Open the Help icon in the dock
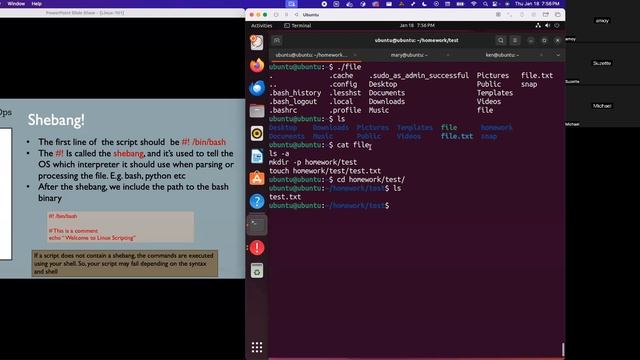 tap(257, 202)
